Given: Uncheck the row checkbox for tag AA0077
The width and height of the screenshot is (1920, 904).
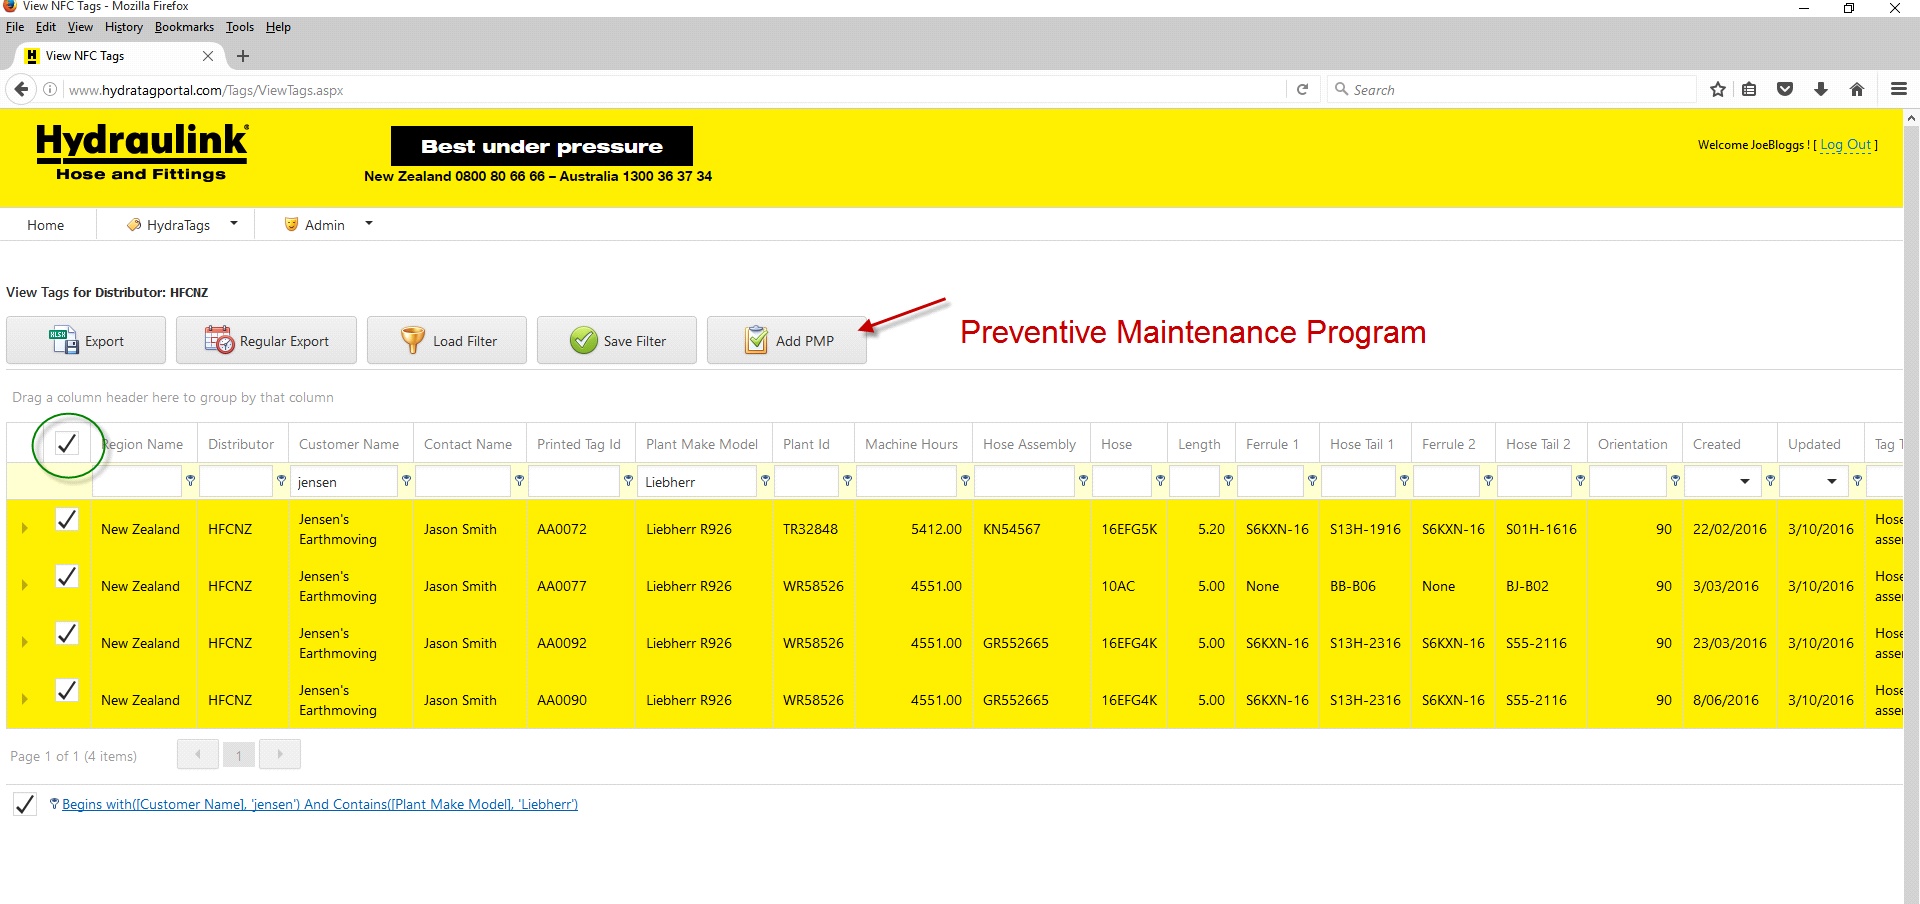Looking at the screenshot, I should click(67, 576).
